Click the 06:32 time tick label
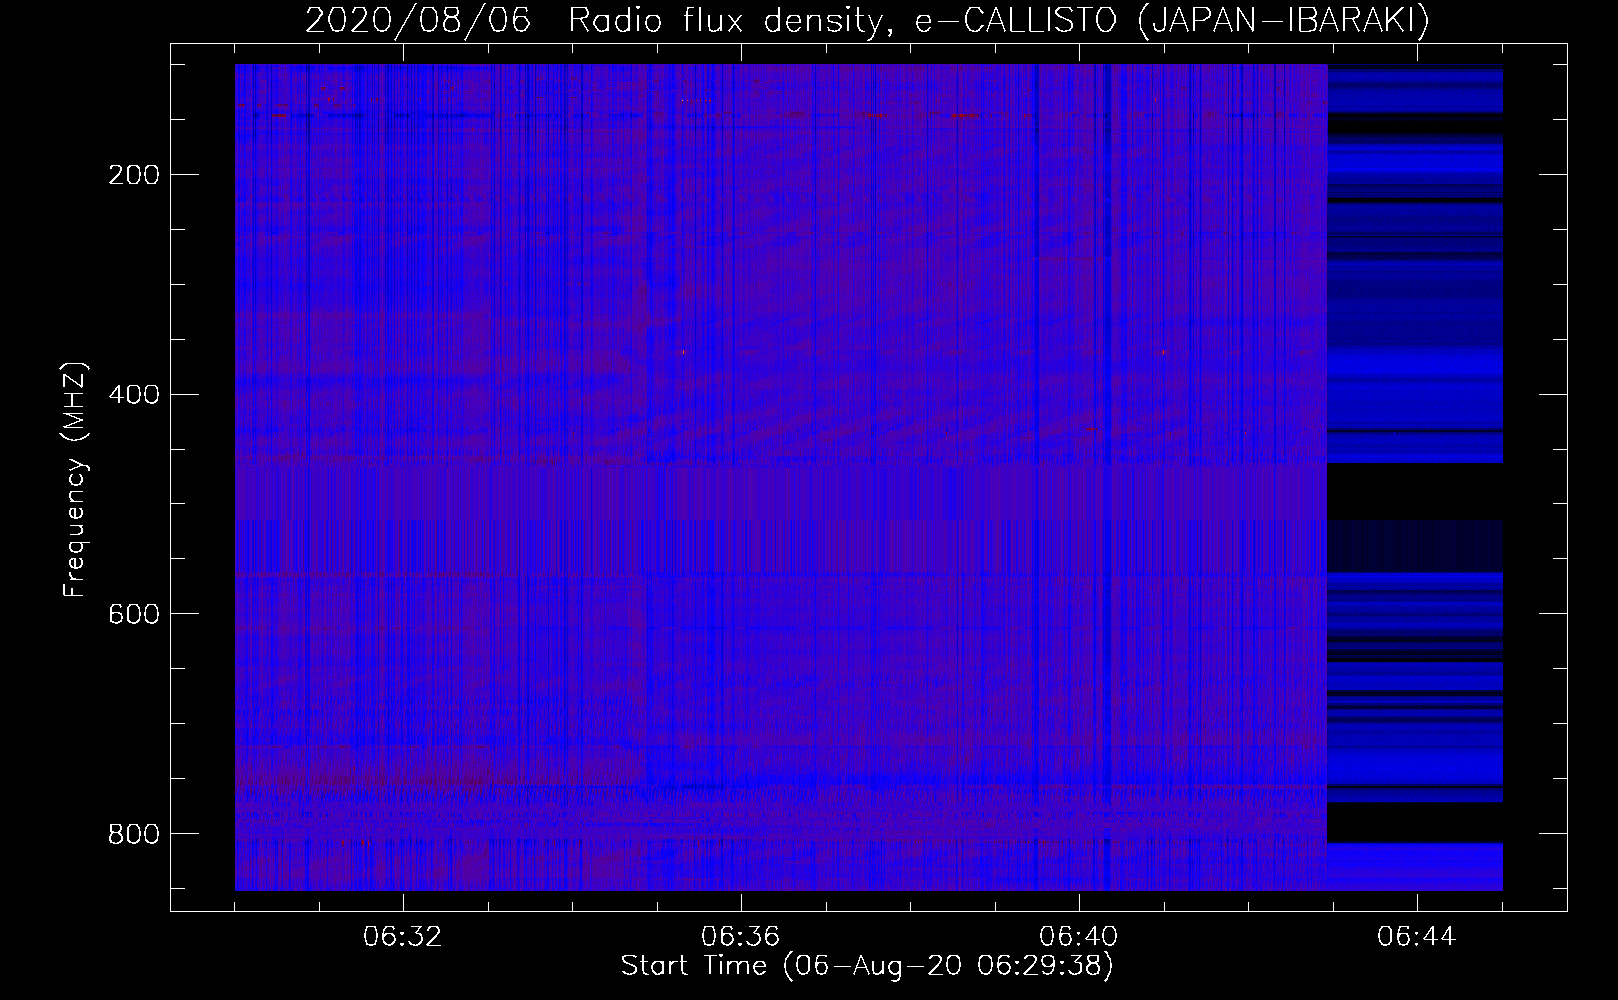The width and height of the screenshot is (1618, 1000). pos(403,937)
